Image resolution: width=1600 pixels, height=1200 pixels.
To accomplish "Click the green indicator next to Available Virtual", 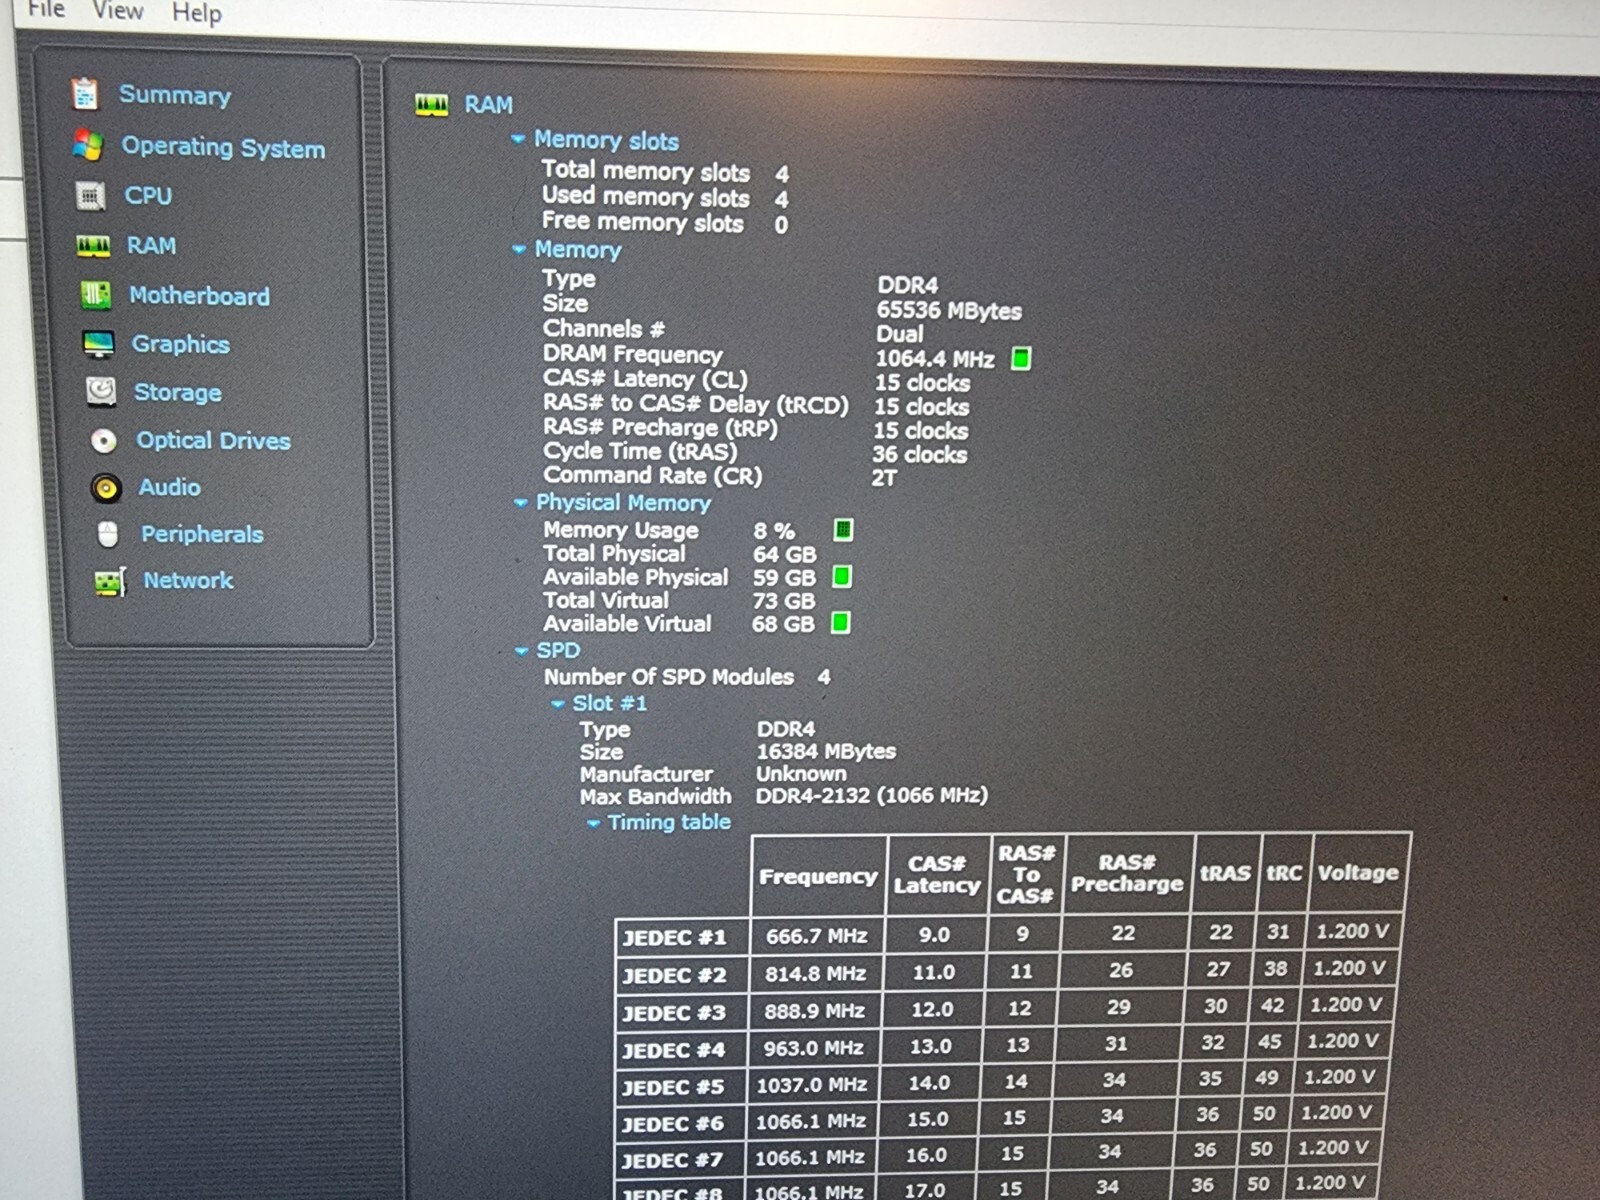I will pyautogui.click(x=841, y=624).
